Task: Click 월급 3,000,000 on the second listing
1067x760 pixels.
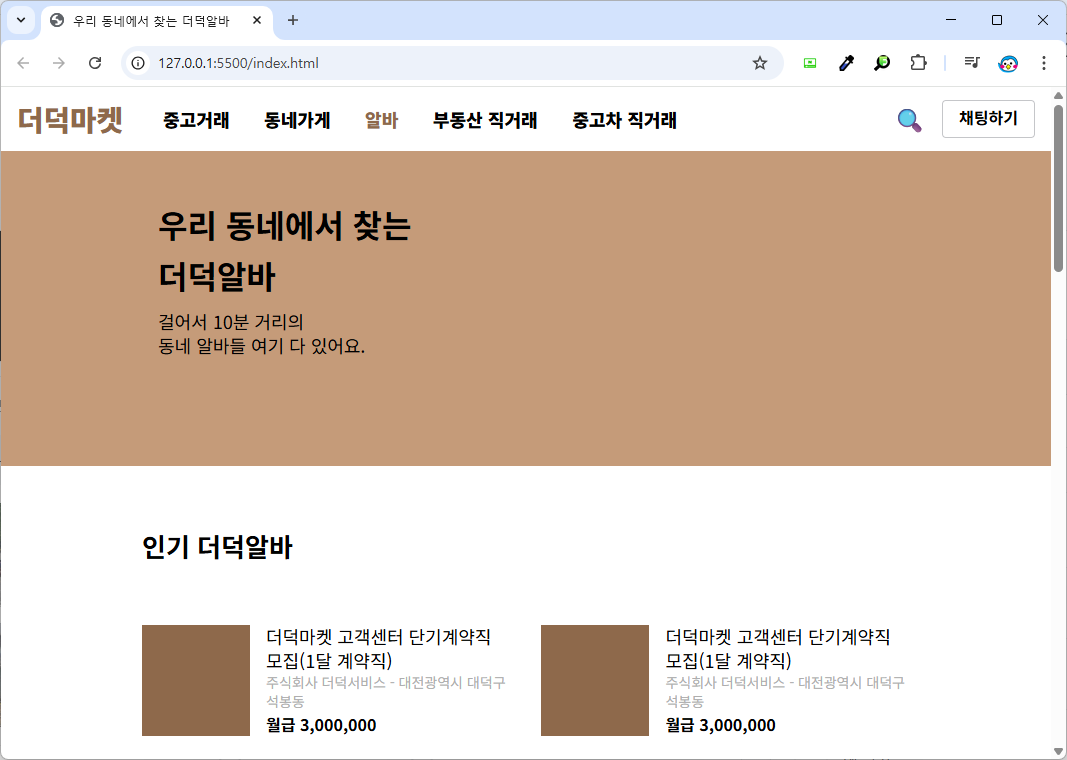Action: 721,725
